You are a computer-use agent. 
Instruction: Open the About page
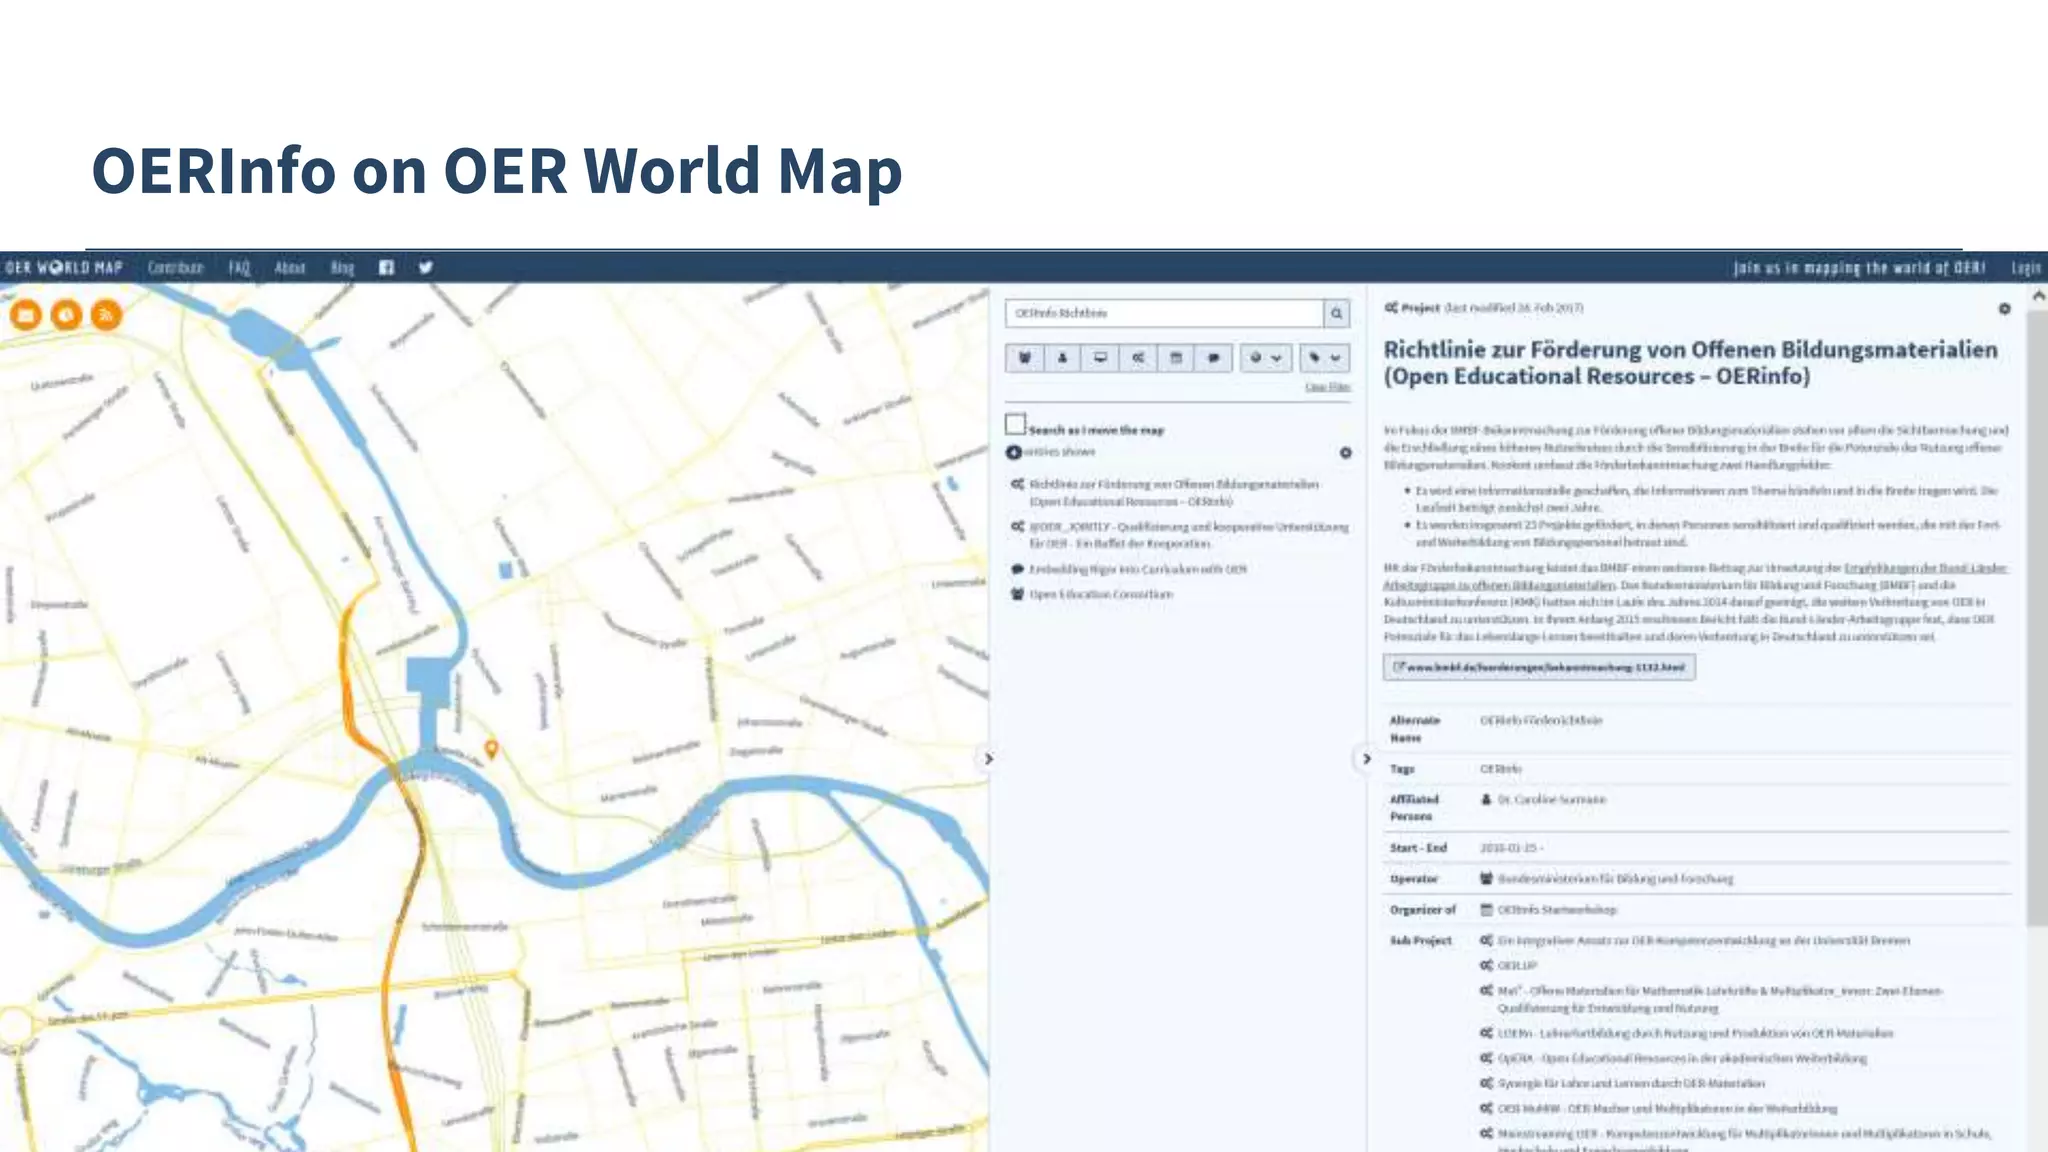tap(290, 268)
